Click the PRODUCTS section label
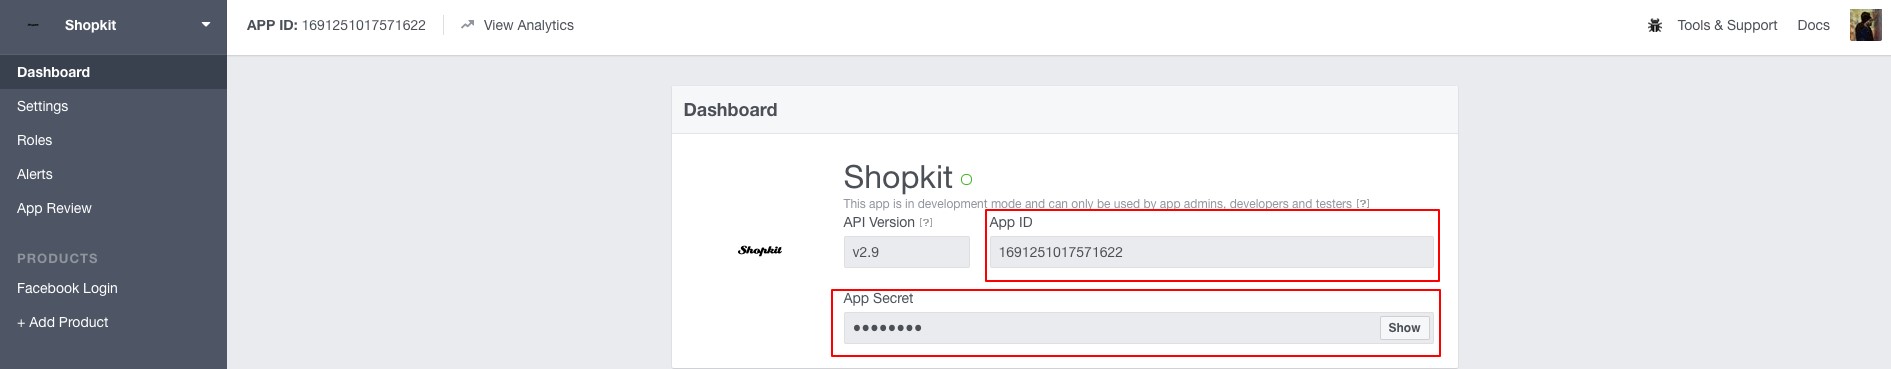 coord(57,258)
